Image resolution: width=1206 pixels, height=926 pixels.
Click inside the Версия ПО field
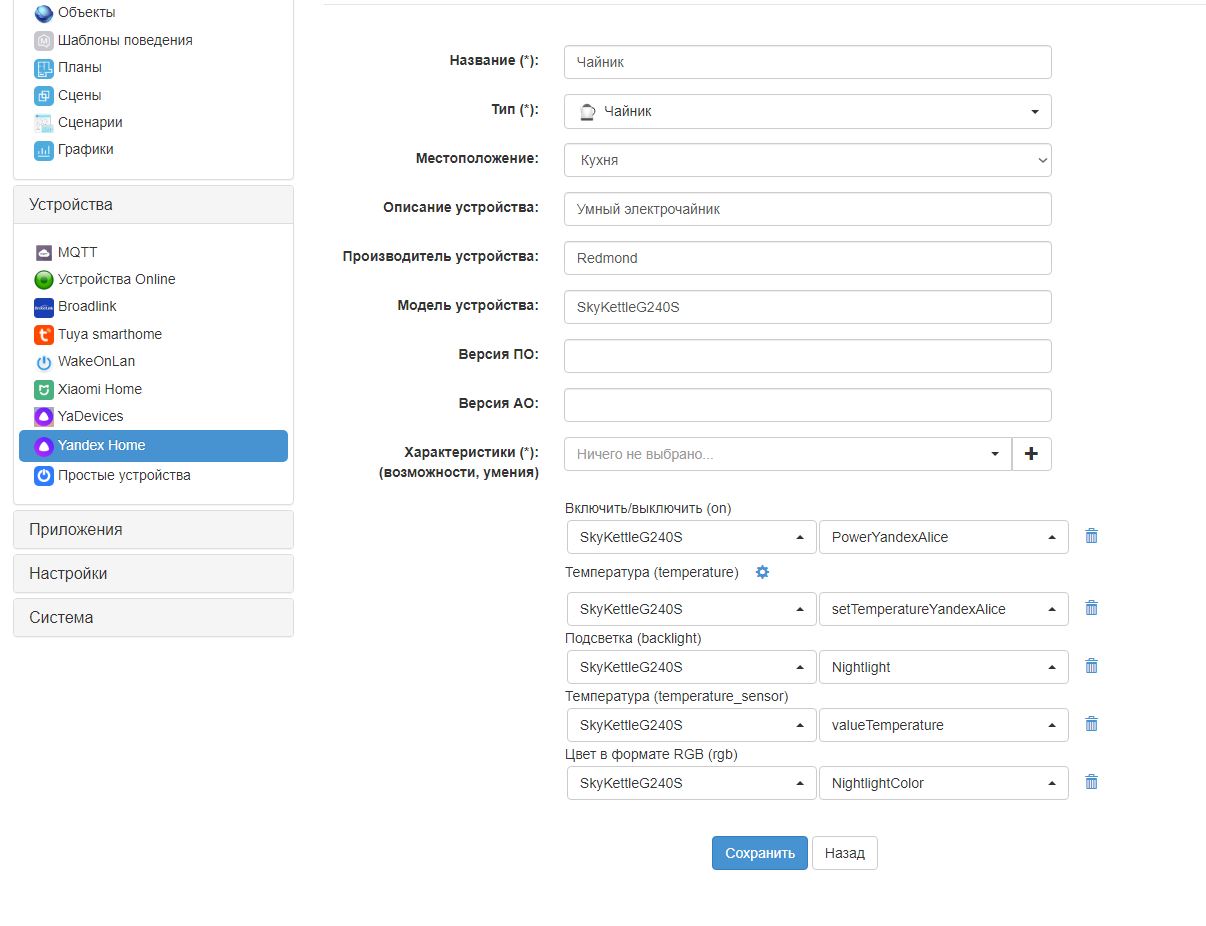[x=807, y=356]
